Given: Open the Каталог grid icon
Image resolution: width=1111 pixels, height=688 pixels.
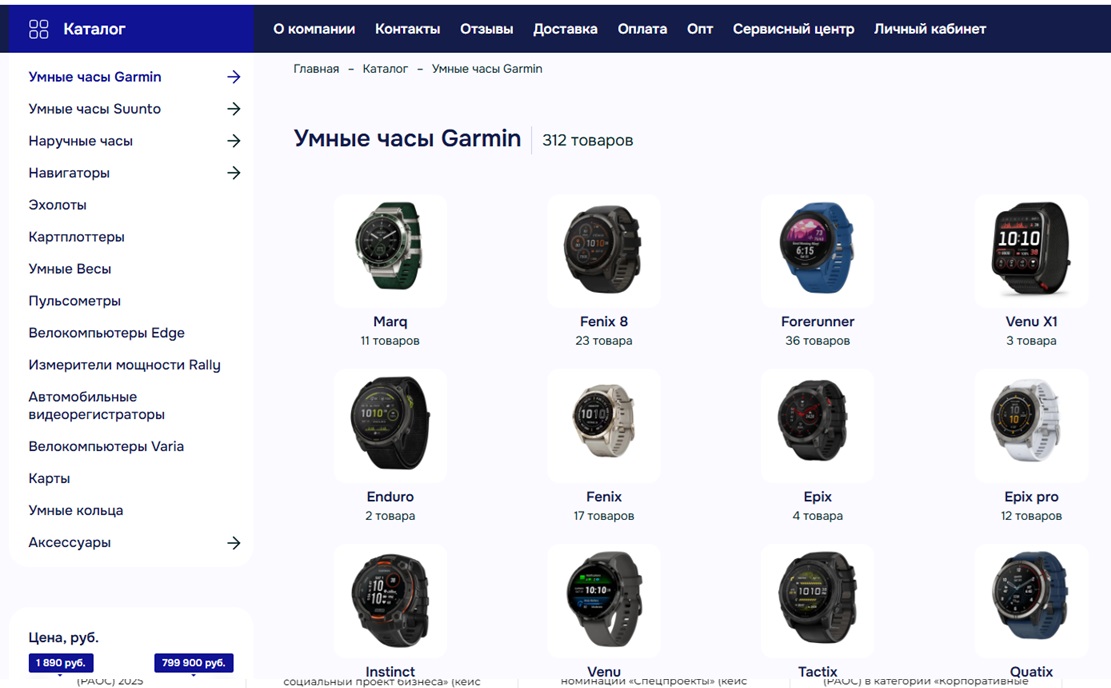Looking at the screenshot, I should tap(38, 29).
